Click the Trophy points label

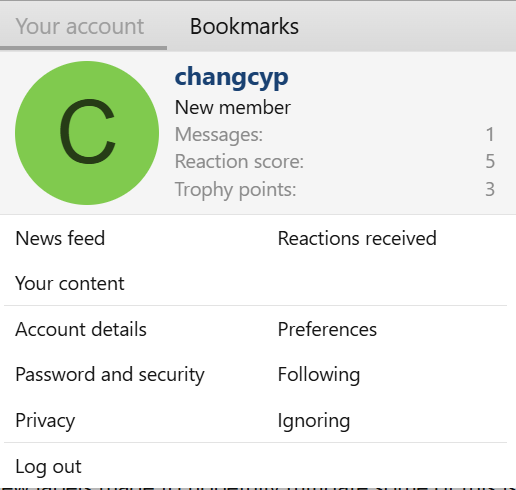pos(235,190)
